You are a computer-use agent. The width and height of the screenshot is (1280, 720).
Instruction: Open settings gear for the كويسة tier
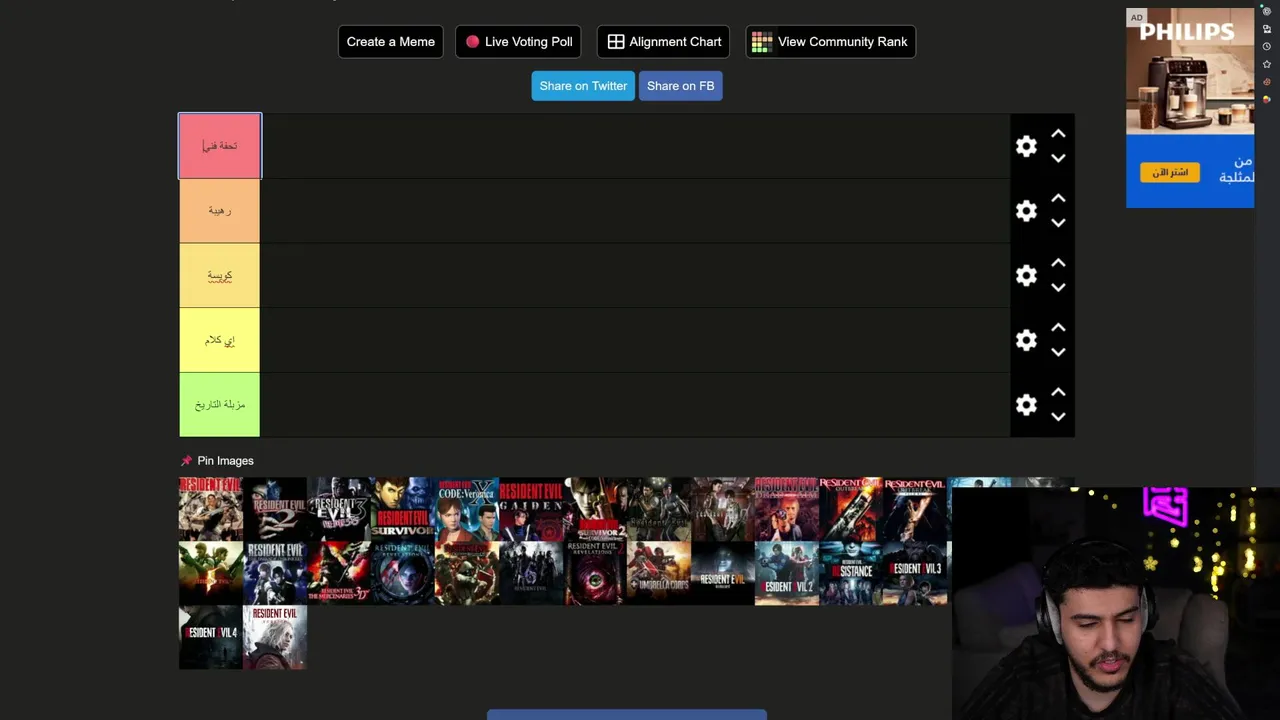point(1026,276)
